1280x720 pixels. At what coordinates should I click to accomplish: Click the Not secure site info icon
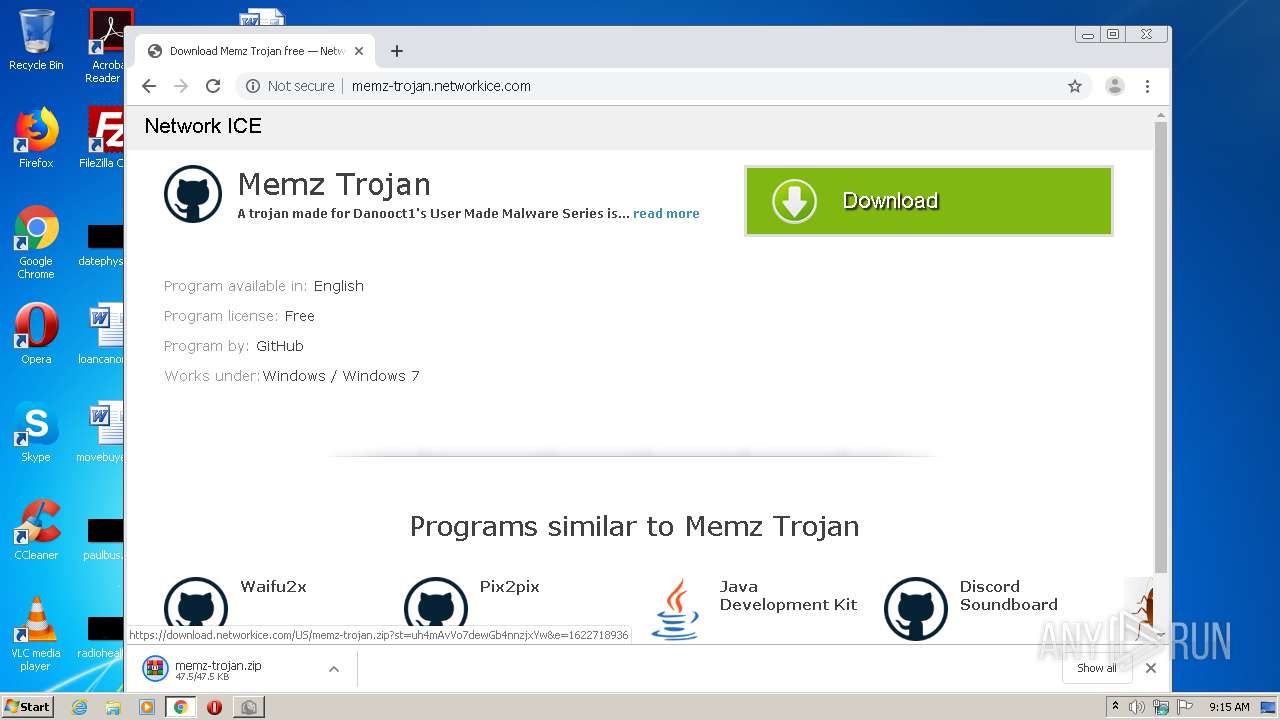pyautogui.click(x=253, y=86)
